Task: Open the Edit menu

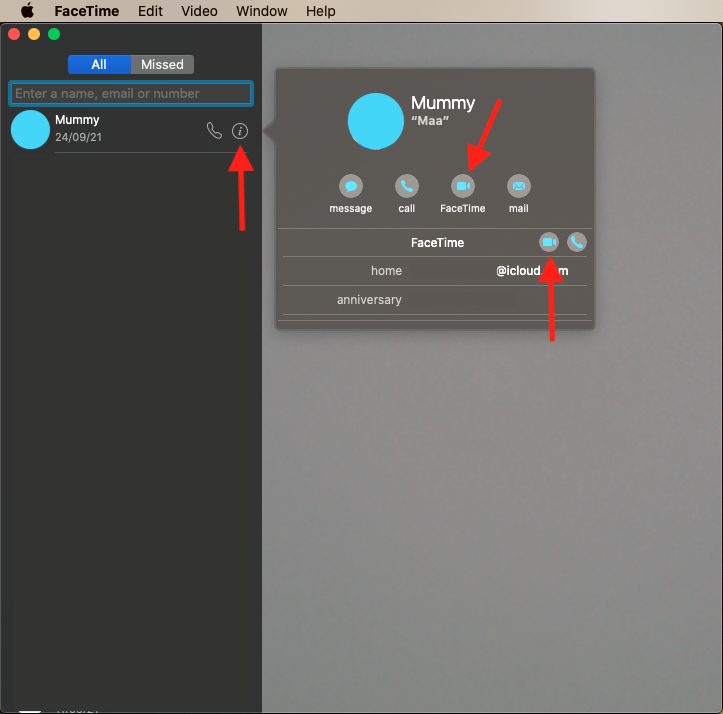Action: tap(150, 11)
